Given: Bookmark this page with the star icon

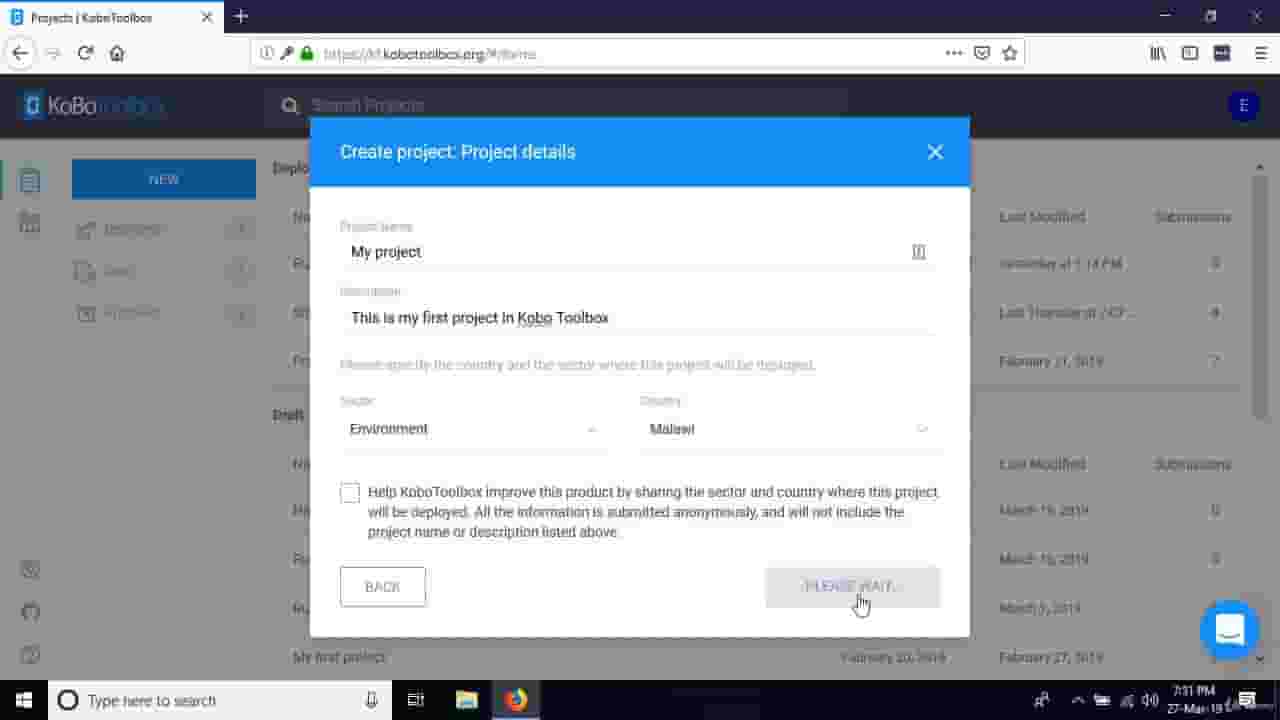Looking at the screenshot, I should click(x=1010, y=53).
